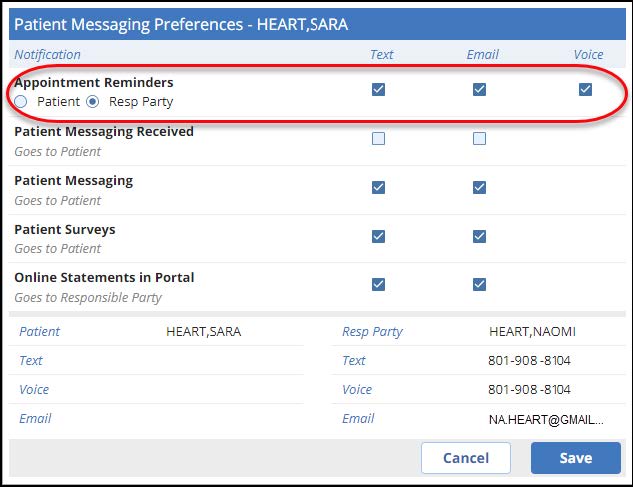Image resolution: width=633 pixels, height=487 pixels.
Task: Uncheck Online Statements in Portal Text
Action: point(378,284)
